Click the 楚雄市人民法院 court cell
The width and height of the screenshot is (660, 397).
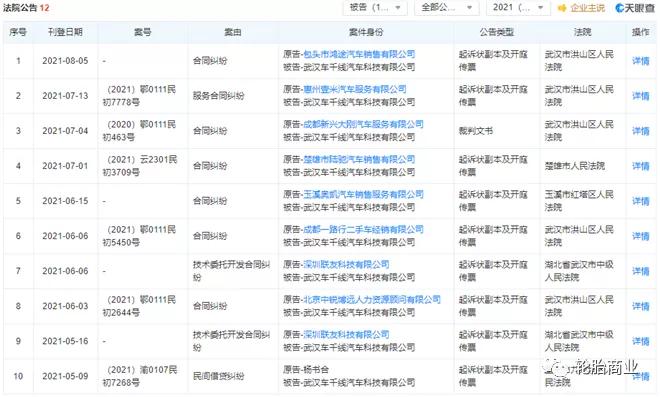[575, 166]
